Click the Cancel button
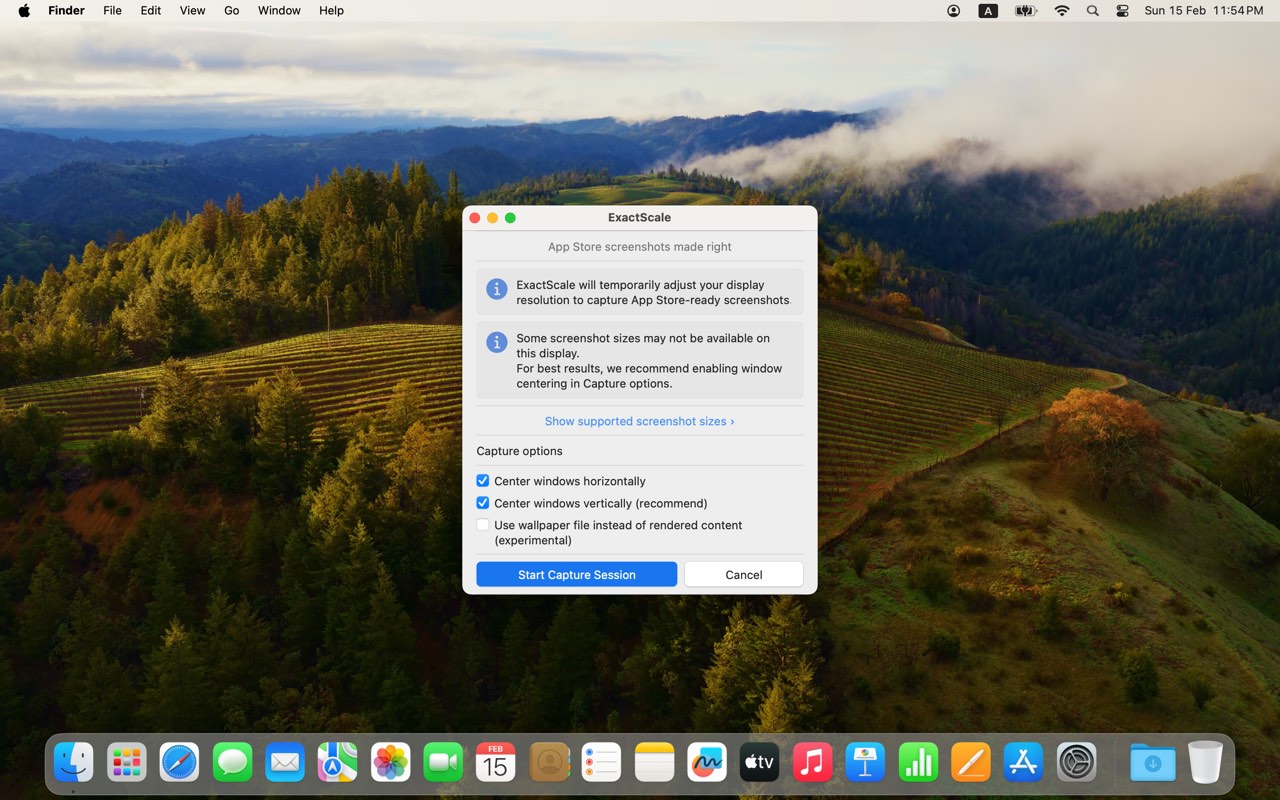The width and height of the screenshot is (1280, 800). tap(744, 574)
